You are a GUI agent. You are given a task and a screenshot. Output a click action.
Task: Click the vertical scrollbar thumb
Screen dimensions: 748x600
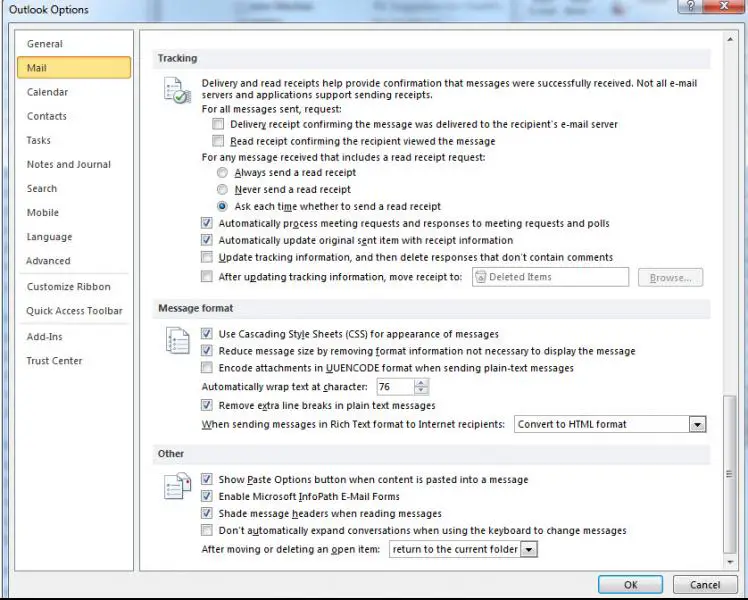(729, 474)
